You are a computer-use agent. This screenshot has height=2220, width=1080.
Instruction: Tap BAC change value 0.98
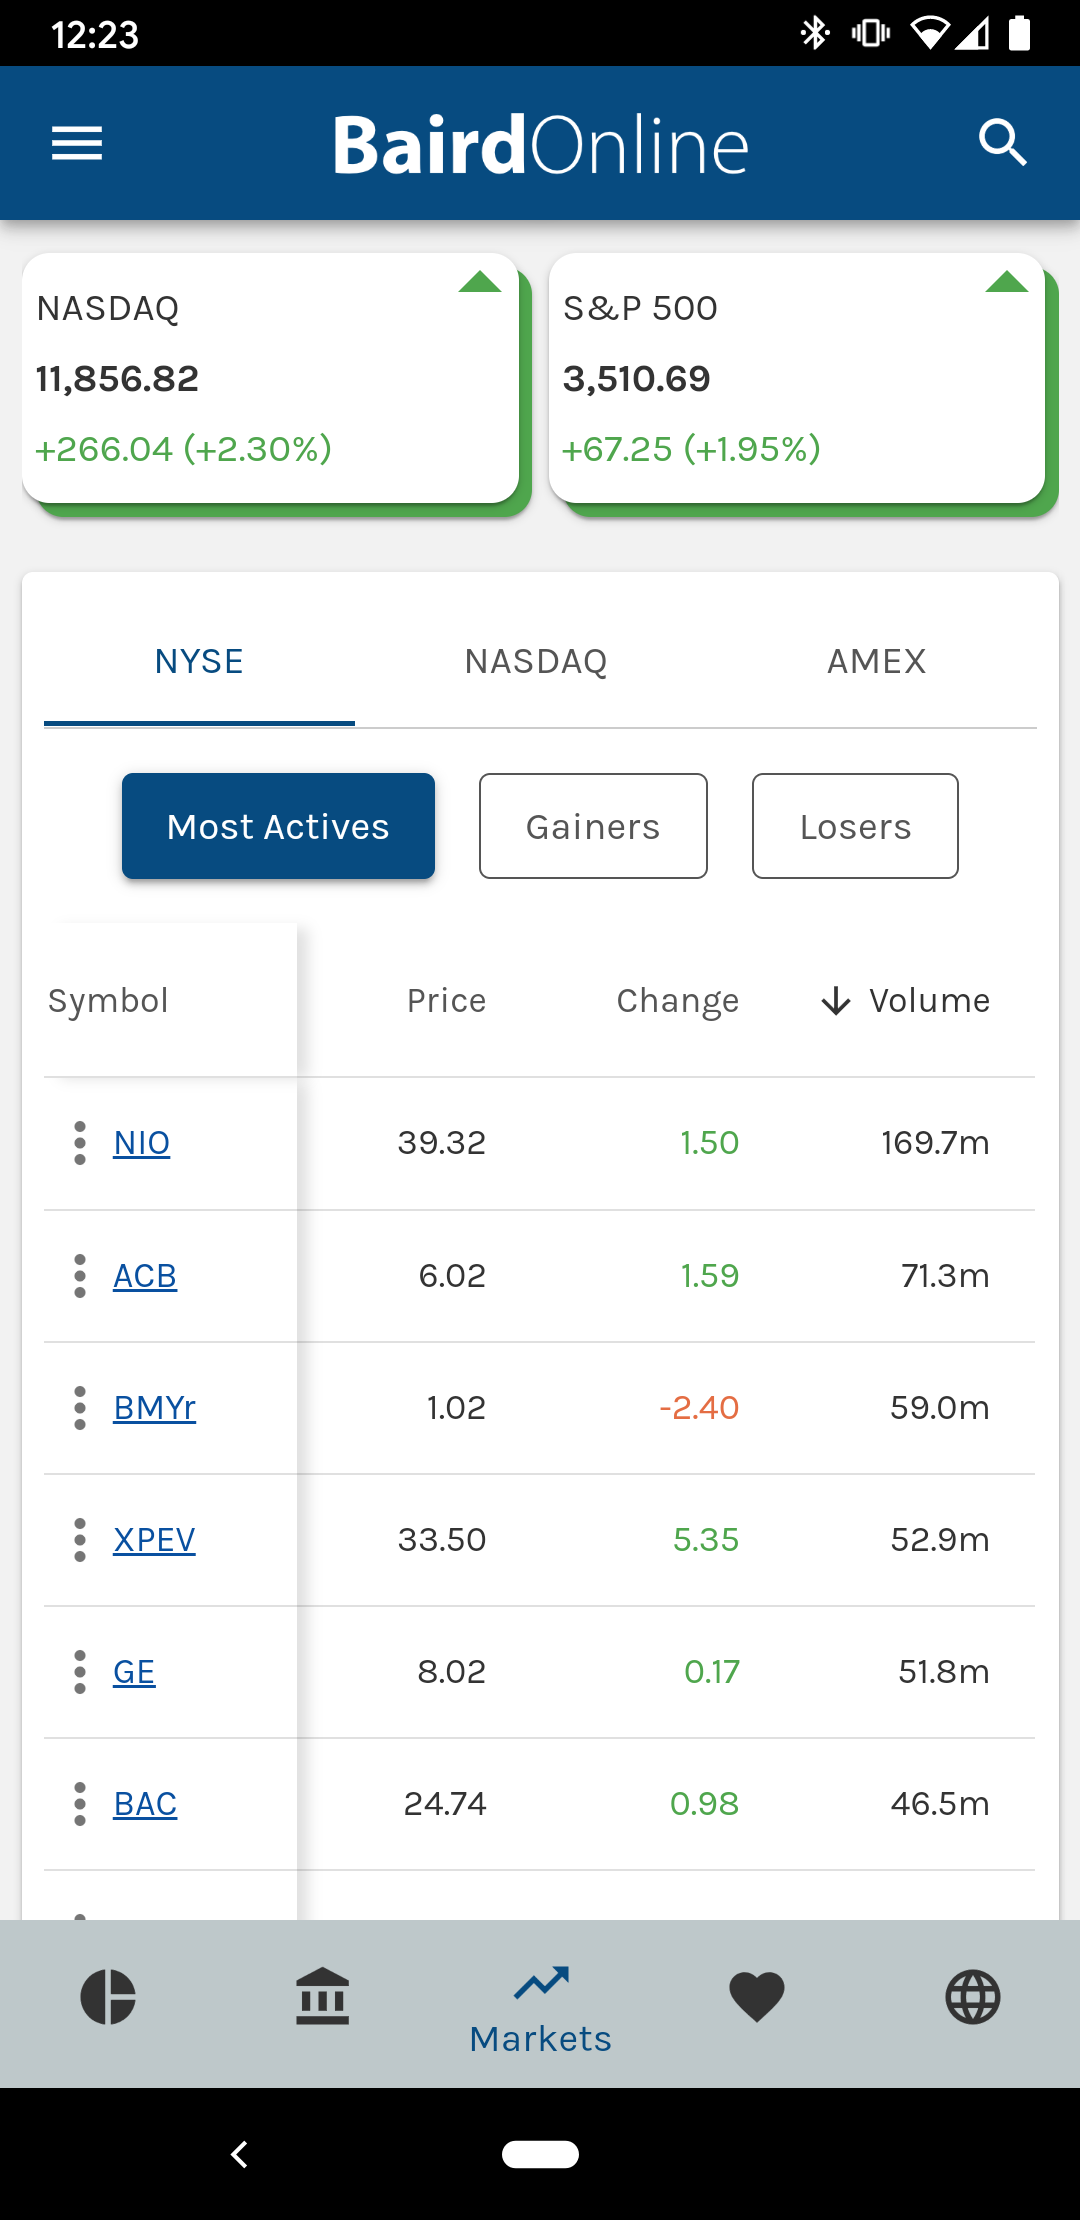pos(704,1804)
